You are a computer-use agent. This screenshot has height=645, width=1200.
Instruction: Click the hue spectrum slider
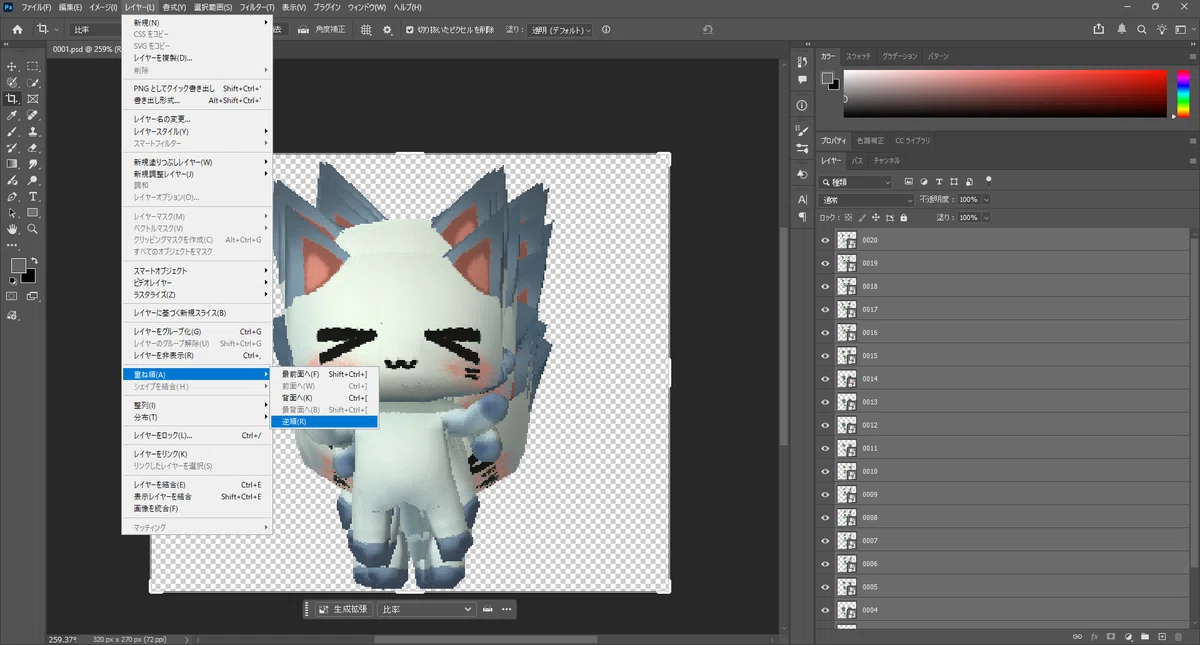pyautogui.click(x=1183, y=94)
